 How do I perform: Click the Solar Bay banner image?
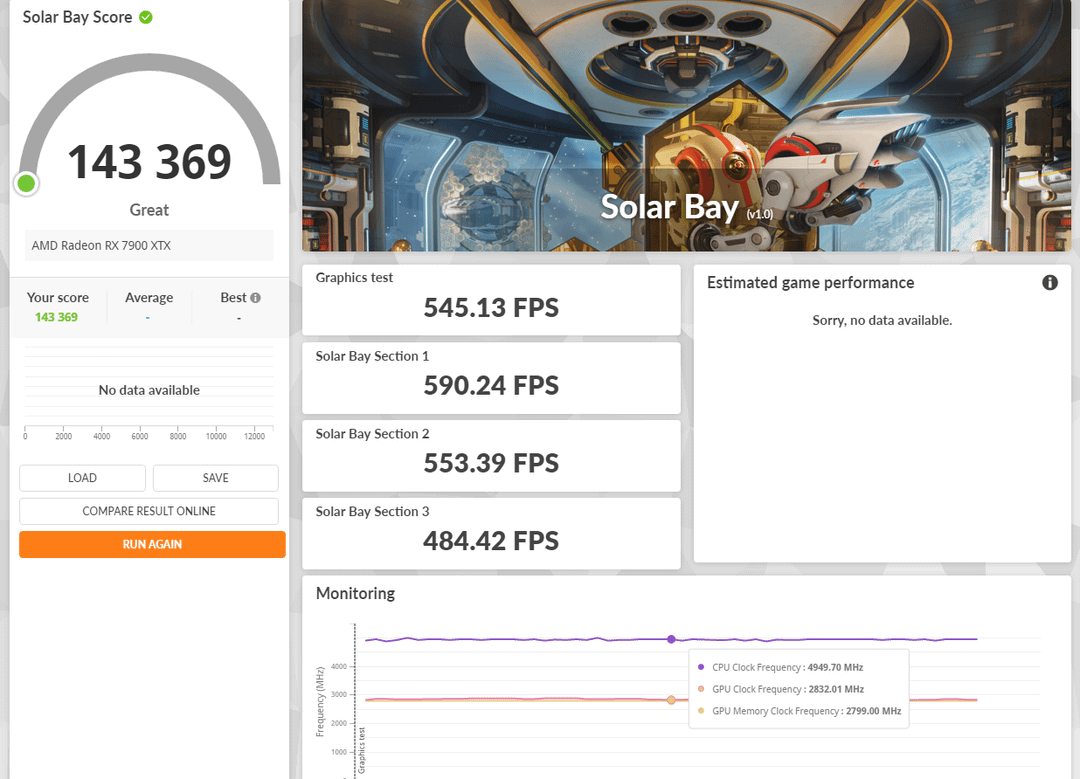[685, 125]
